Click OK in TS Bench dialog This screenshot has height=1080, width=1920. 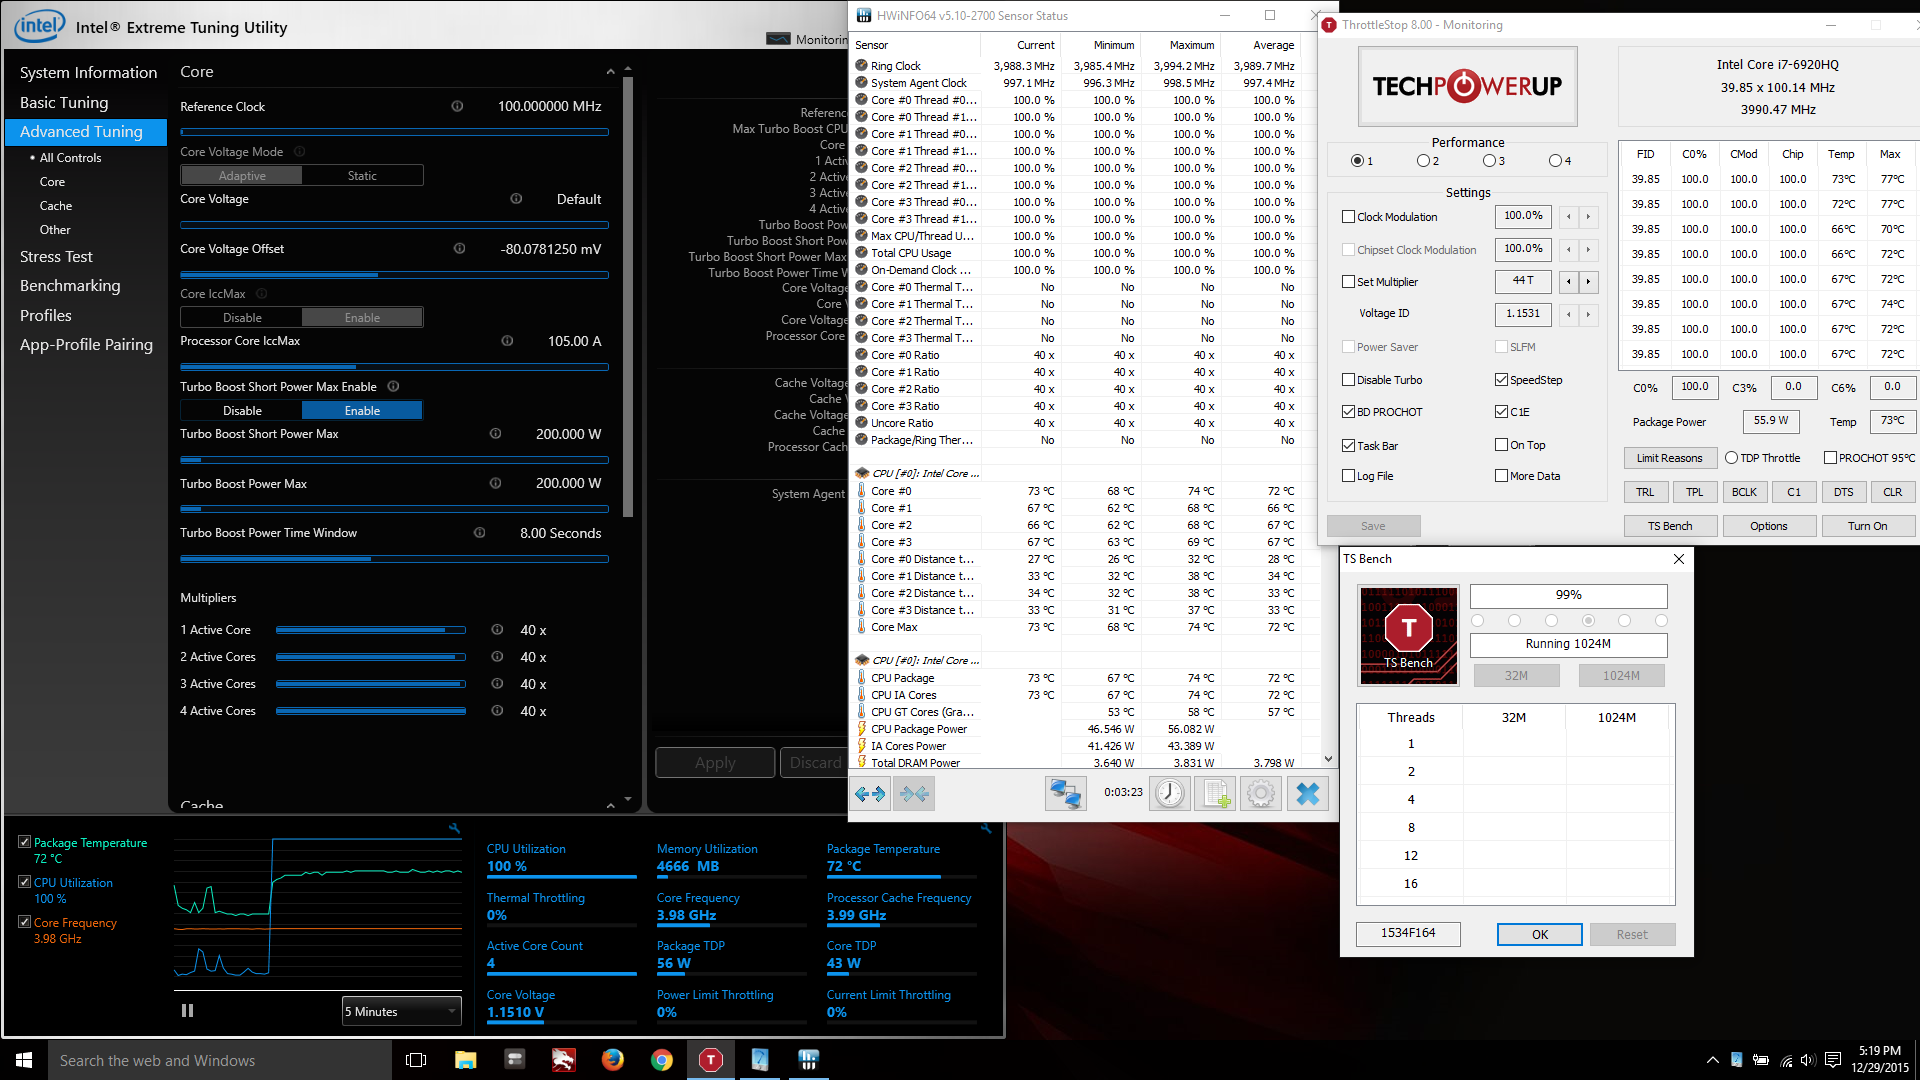point(1539,935)
